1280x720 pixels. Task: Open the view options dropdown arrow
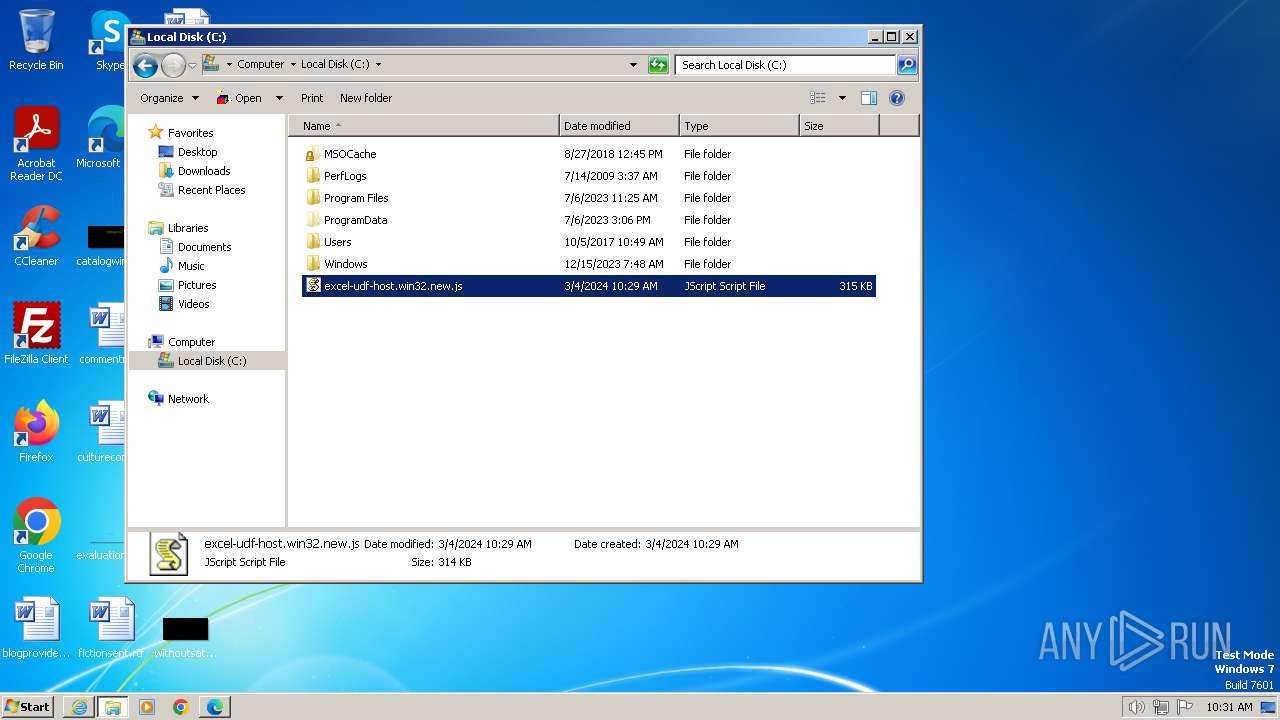pyautogui.click(x=842, y=98)
